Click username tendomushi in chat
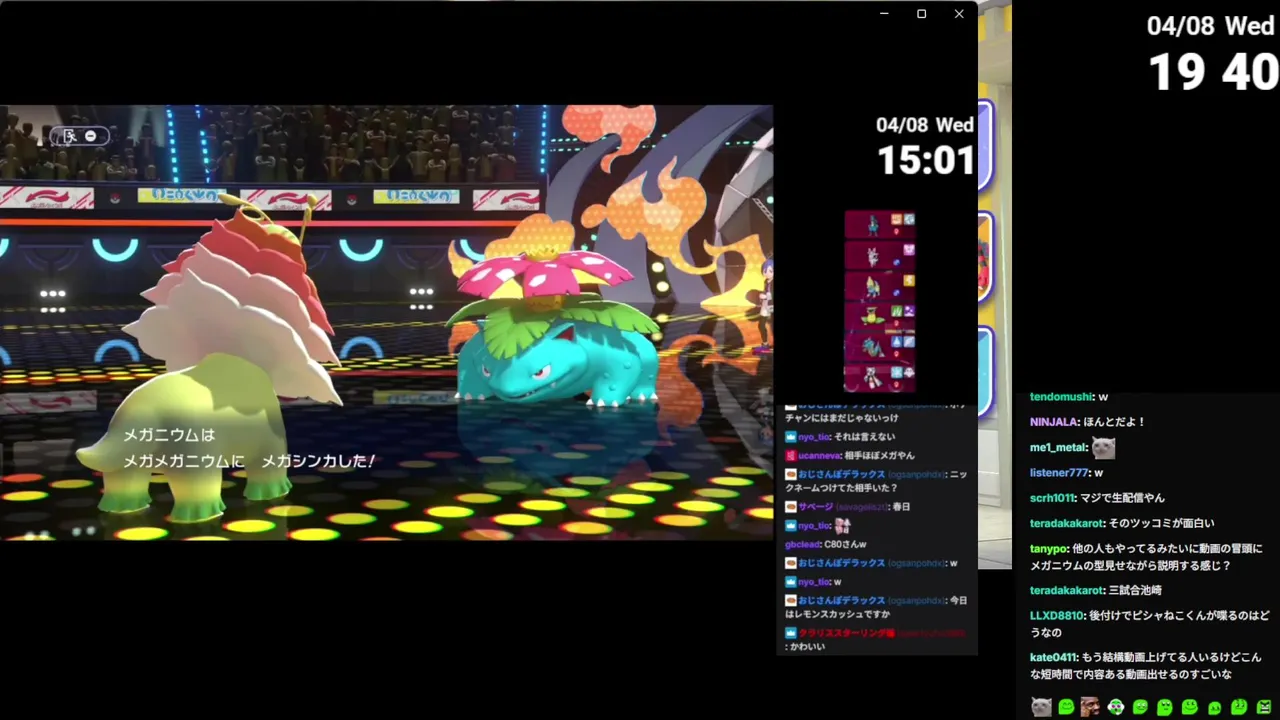The image size is (1280, 720). tap(1061, 397)
